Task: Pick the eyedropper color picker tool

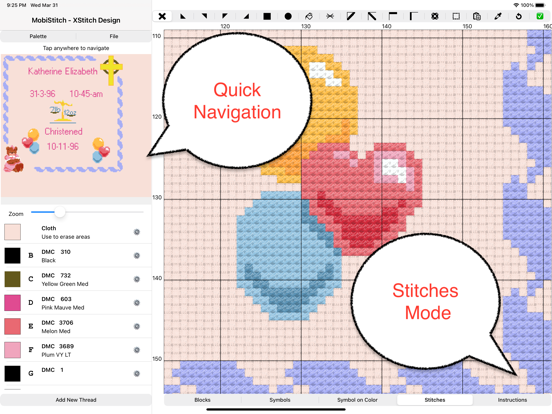Action: click(x=498, y=16)
